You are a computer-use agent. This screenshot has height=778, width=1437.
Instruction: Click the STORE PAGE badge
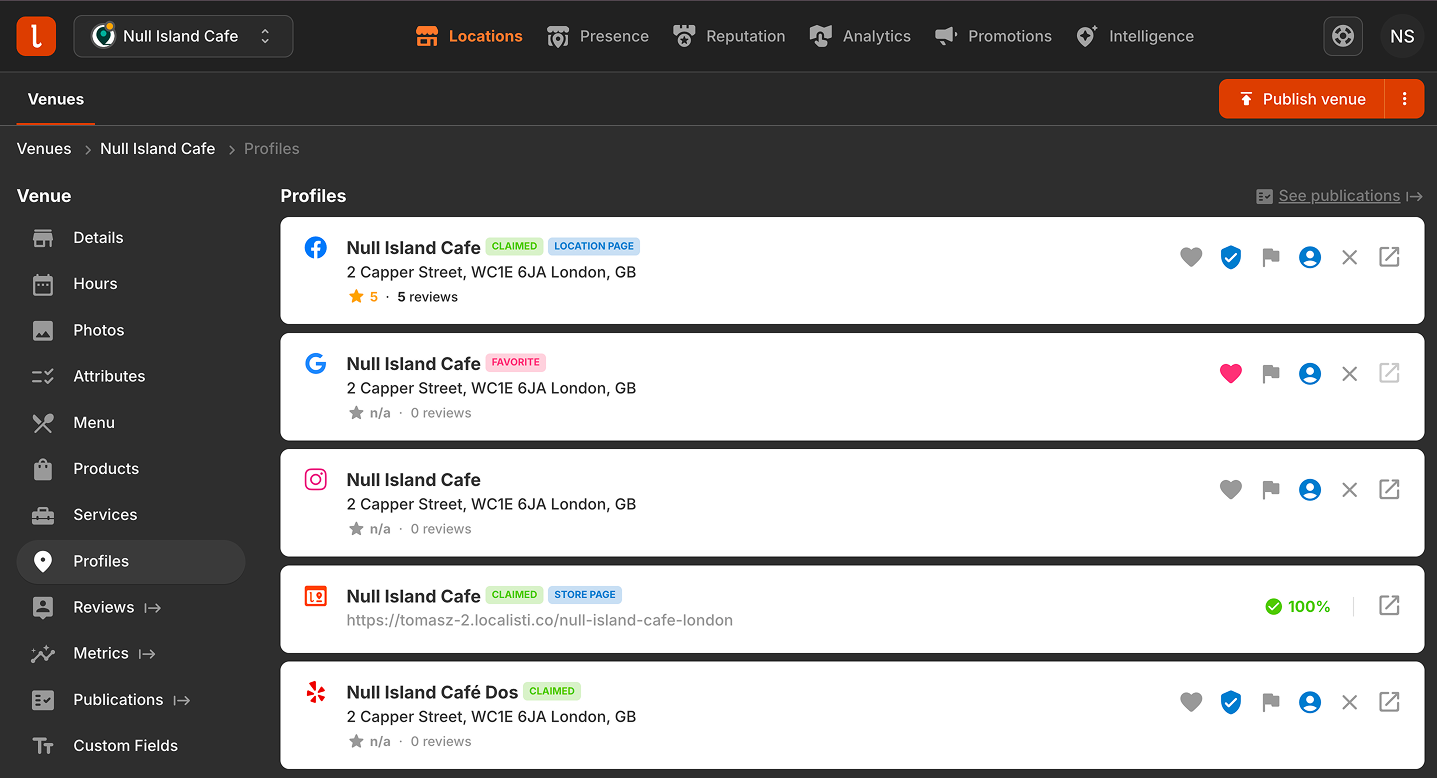[585, 595]
